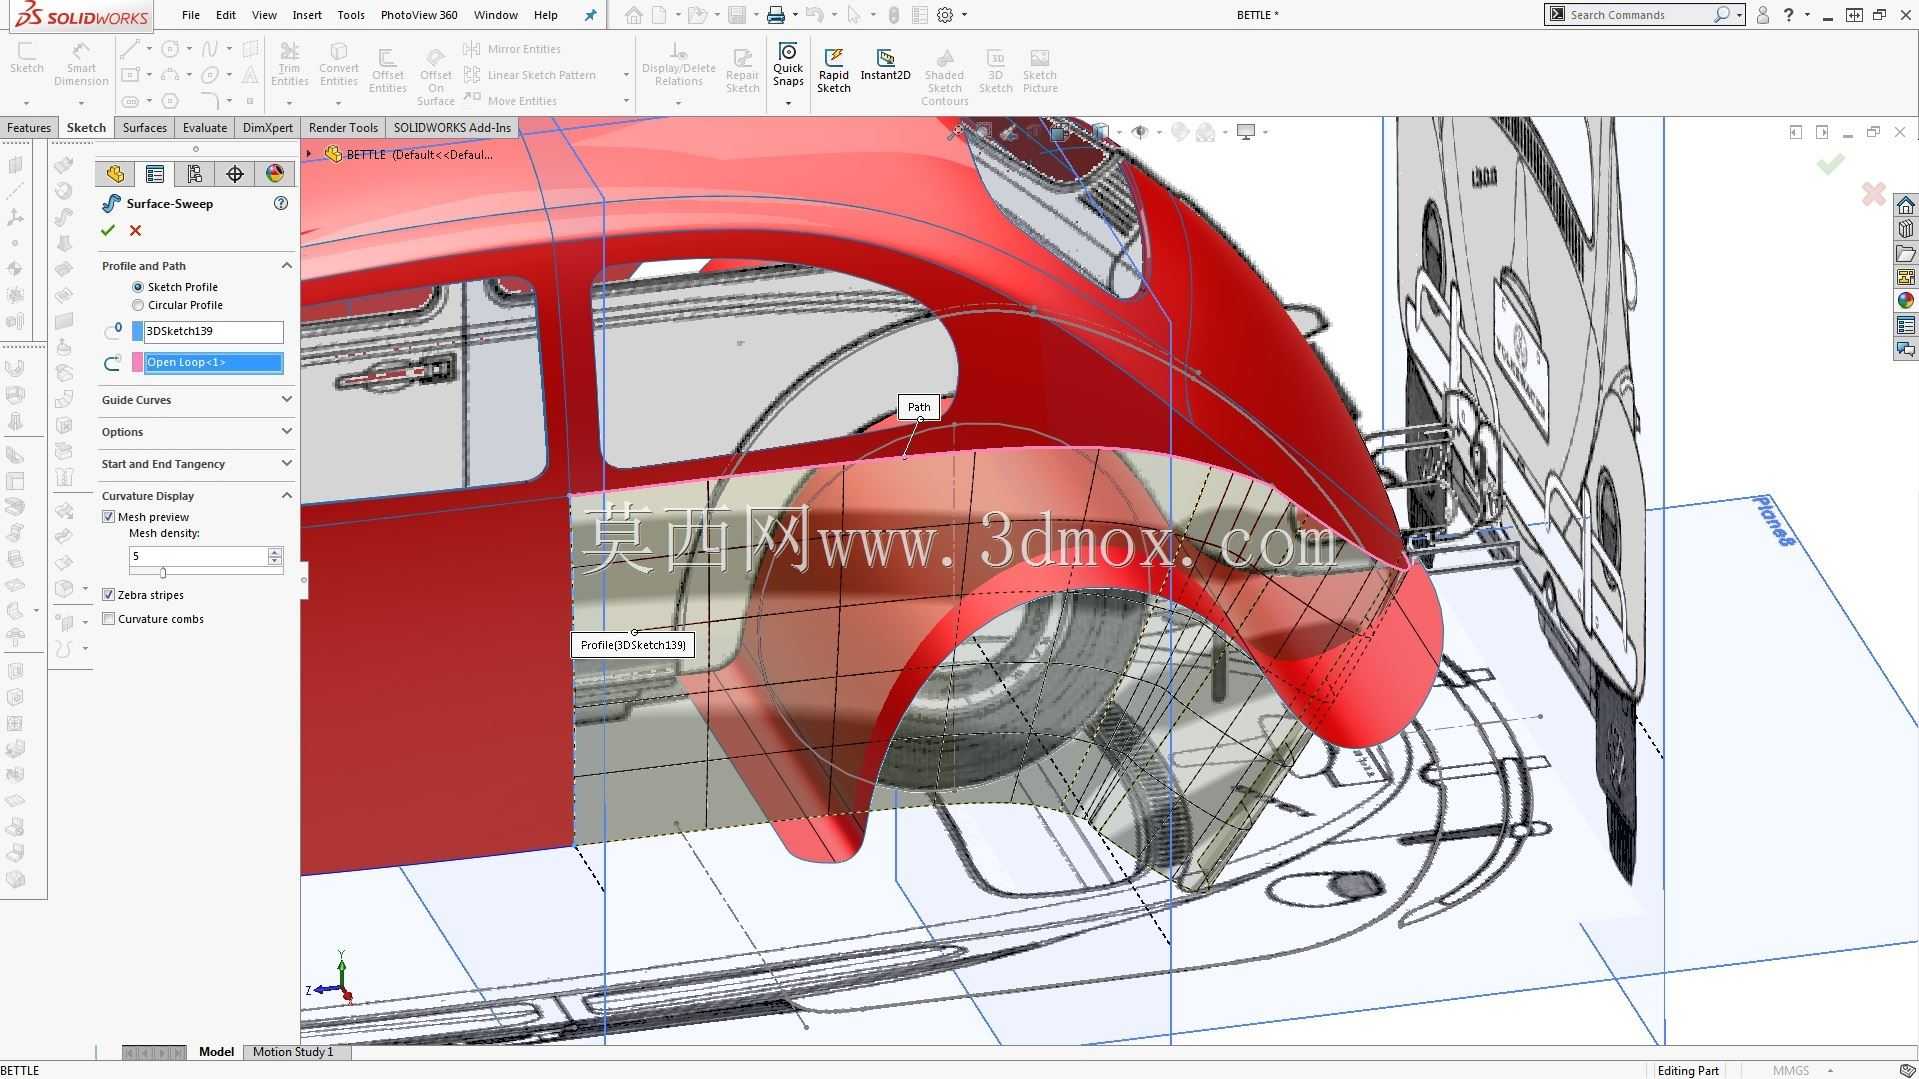
Task: Open Sketch button dropdown arrow
Action: pyautogui.click(x=26, y=103)
